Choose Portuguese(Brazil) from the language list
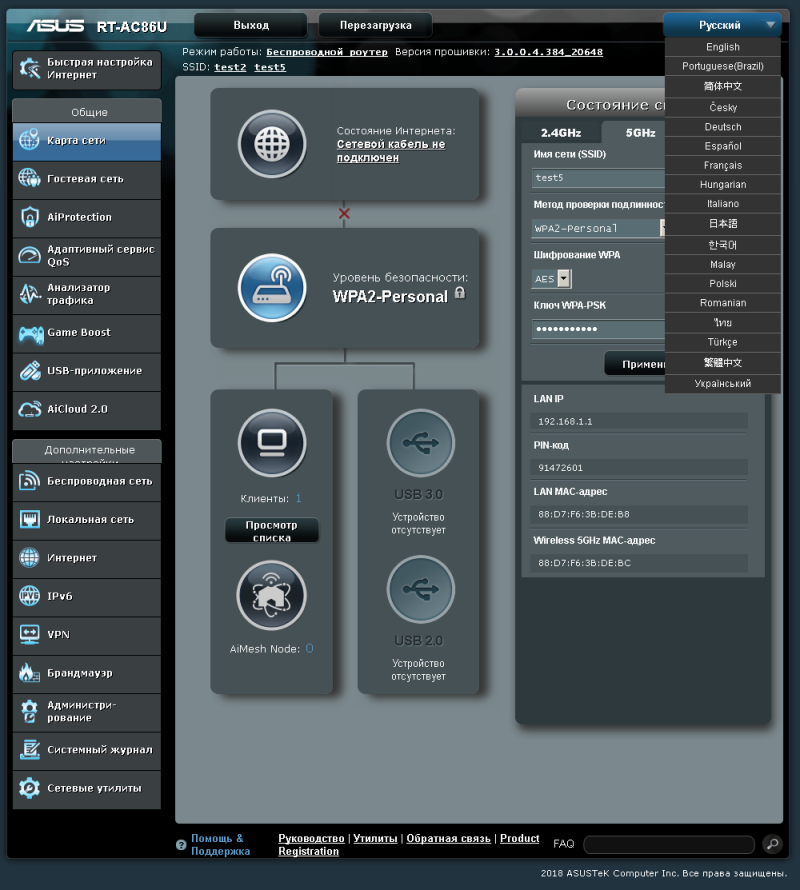Viewport: 800px width, 890px height. pos(723,66)
